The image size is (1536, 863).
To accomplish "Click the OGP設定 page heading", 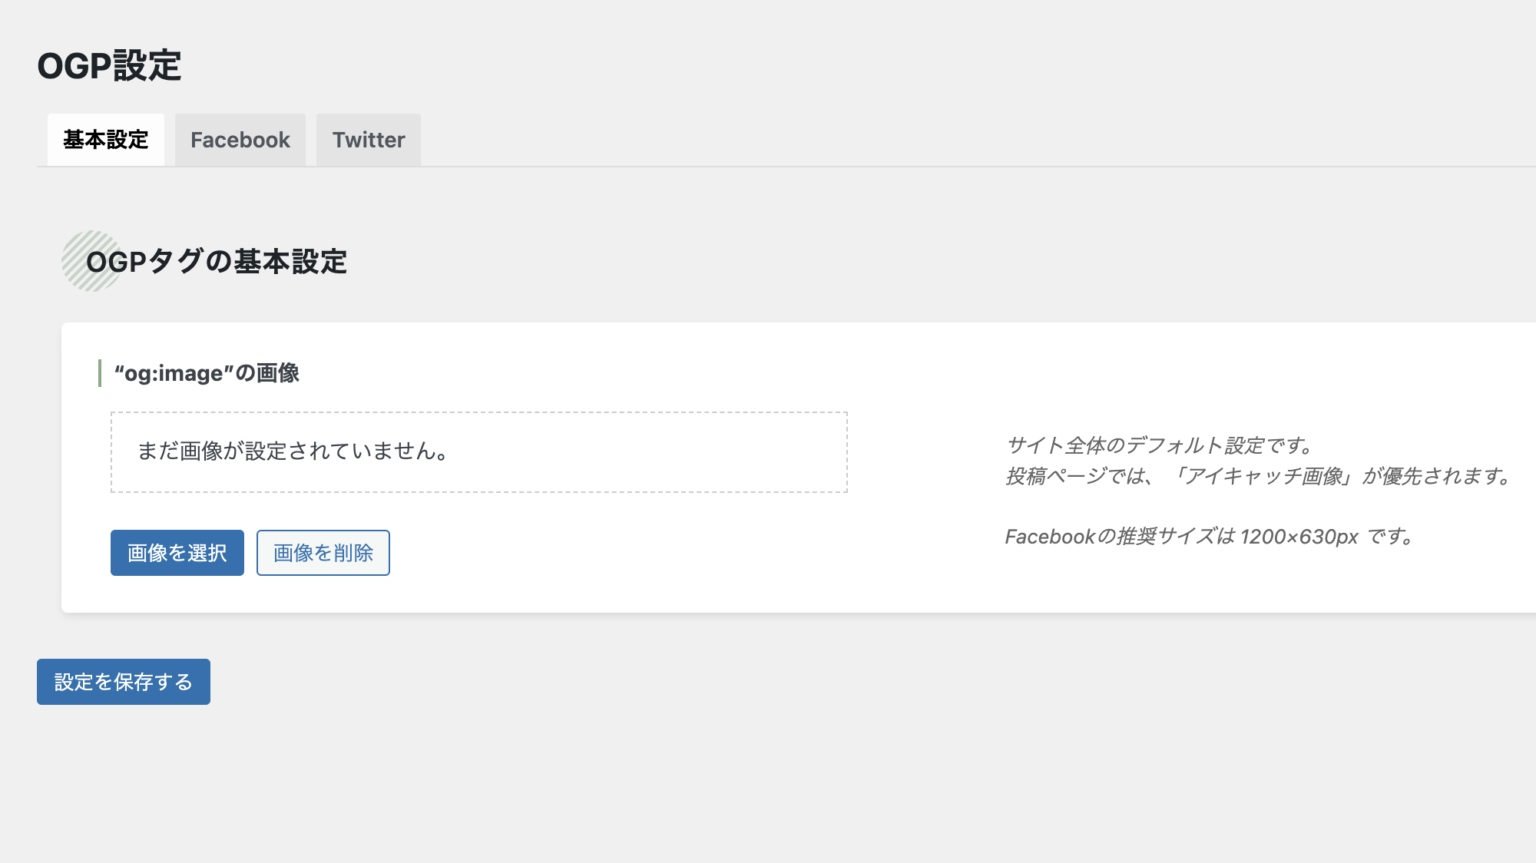I will (x=109, y=64).
